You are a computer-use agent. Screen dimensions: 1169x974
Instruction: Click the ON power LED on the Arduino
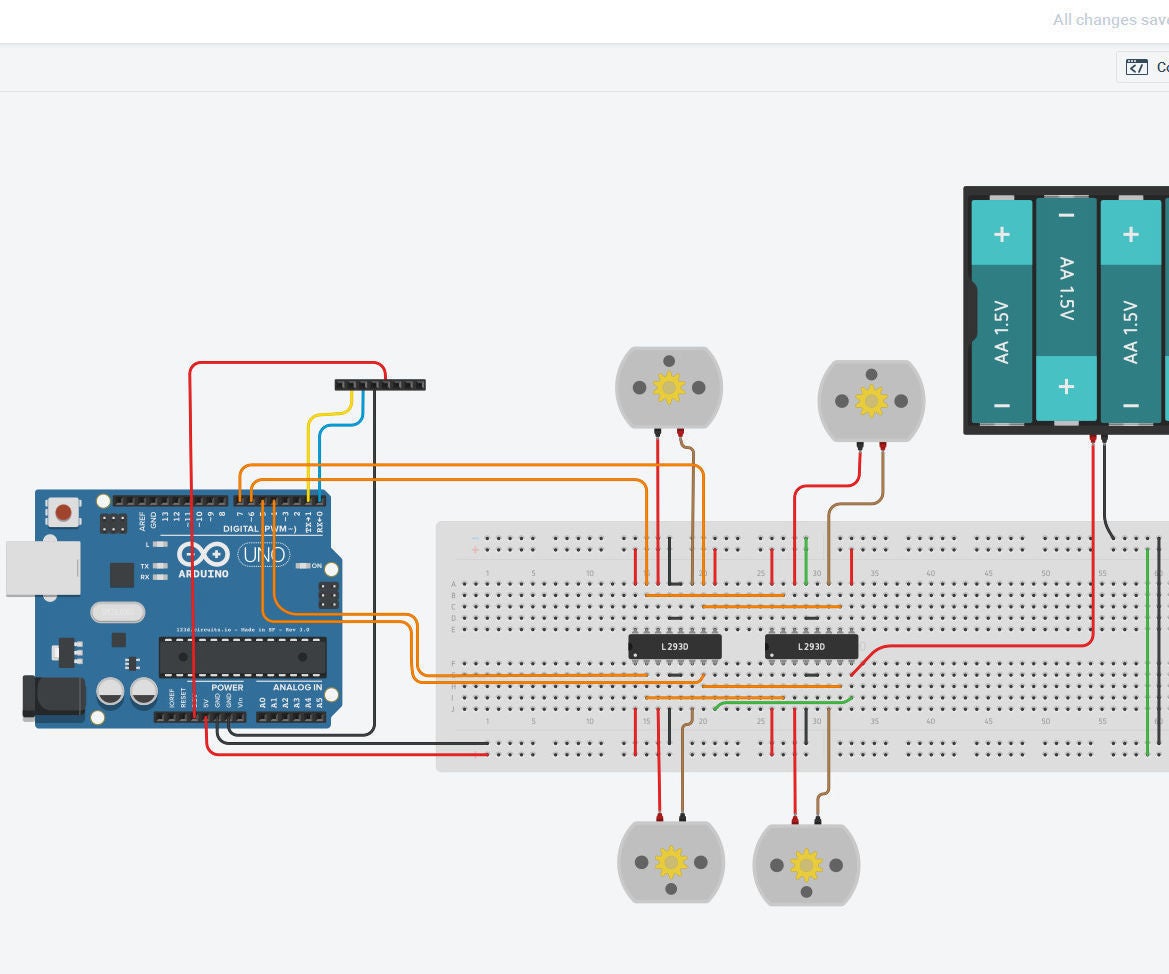pos(303,566)
